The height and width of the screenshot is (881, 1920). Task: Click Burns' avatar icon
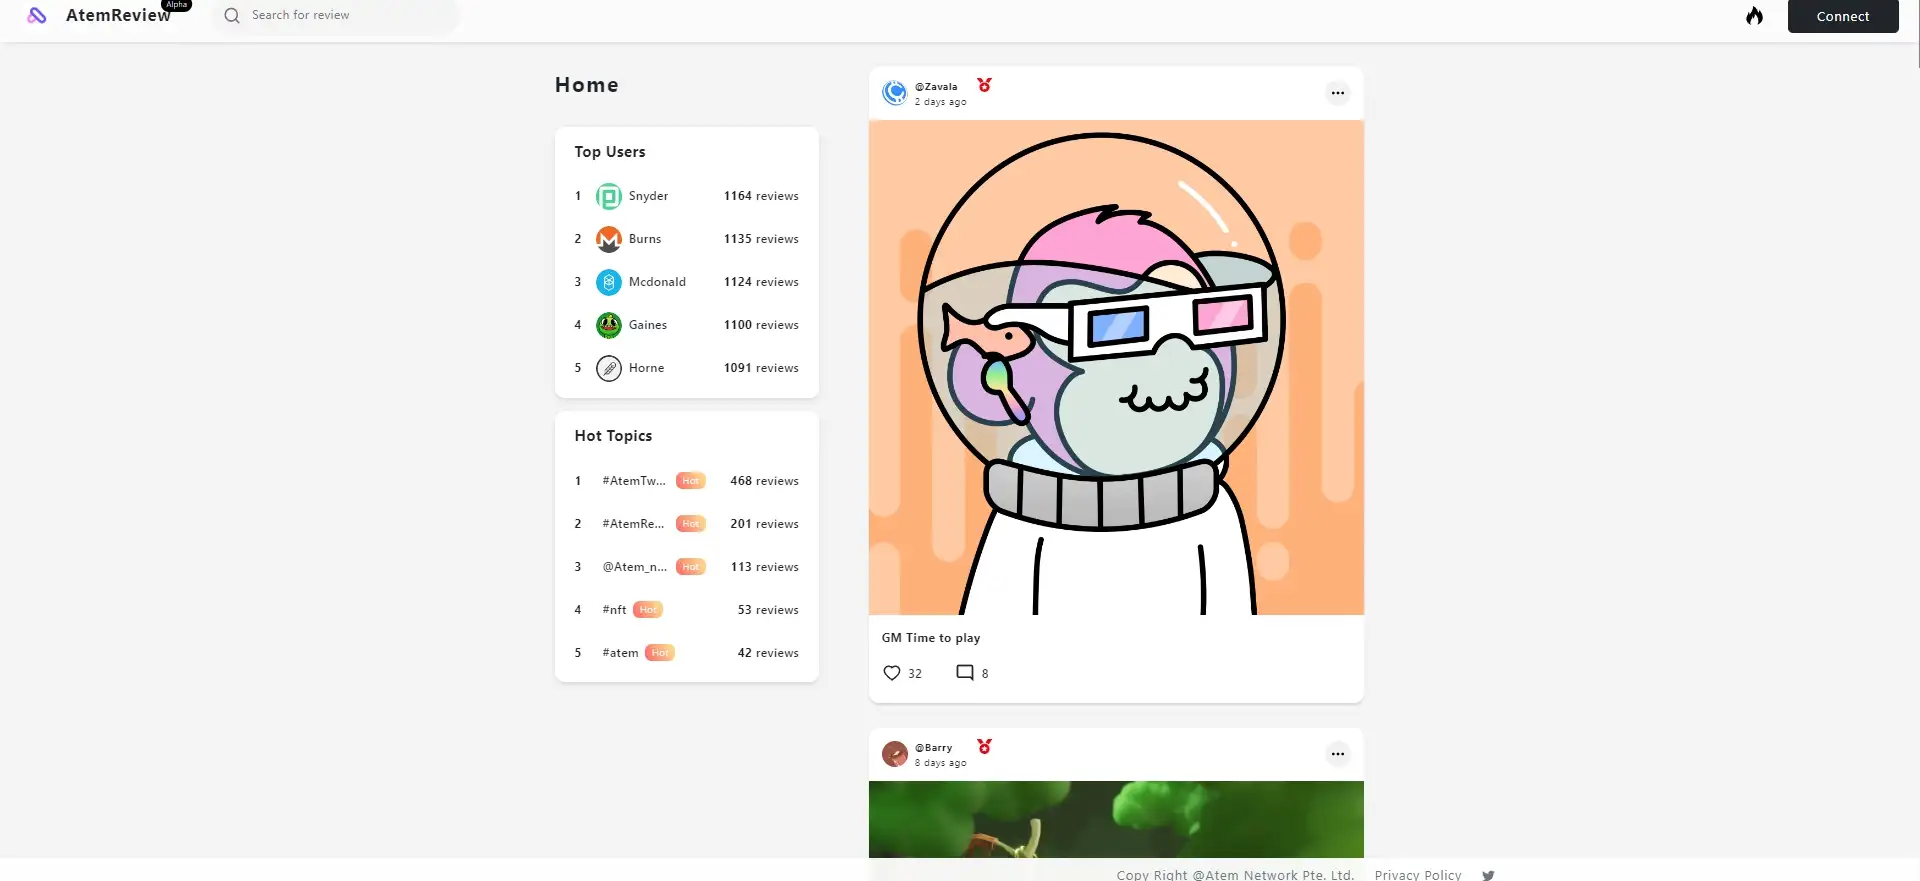(609, 239)
